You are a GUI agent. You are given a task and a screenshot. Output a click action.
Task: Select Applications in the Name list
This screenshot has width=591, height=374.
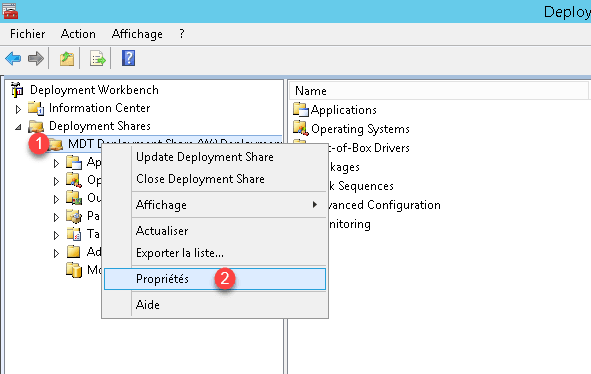click(x=344, y=110)
